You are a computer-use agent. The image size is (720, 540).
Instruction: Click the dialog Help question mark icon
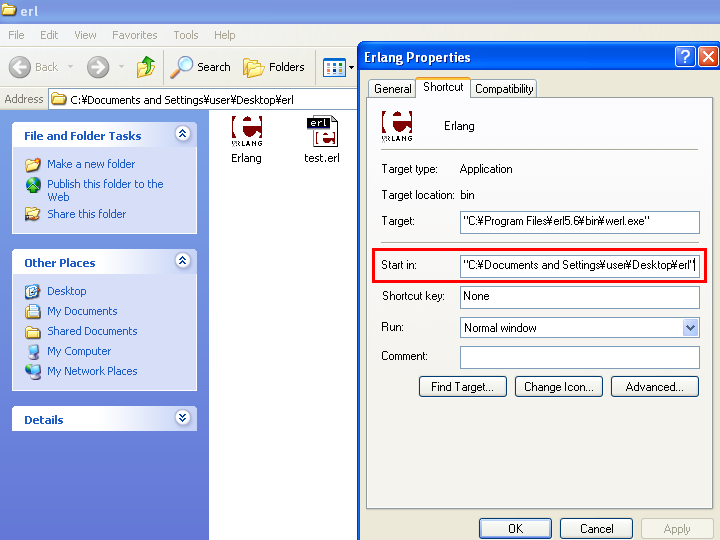685,57
